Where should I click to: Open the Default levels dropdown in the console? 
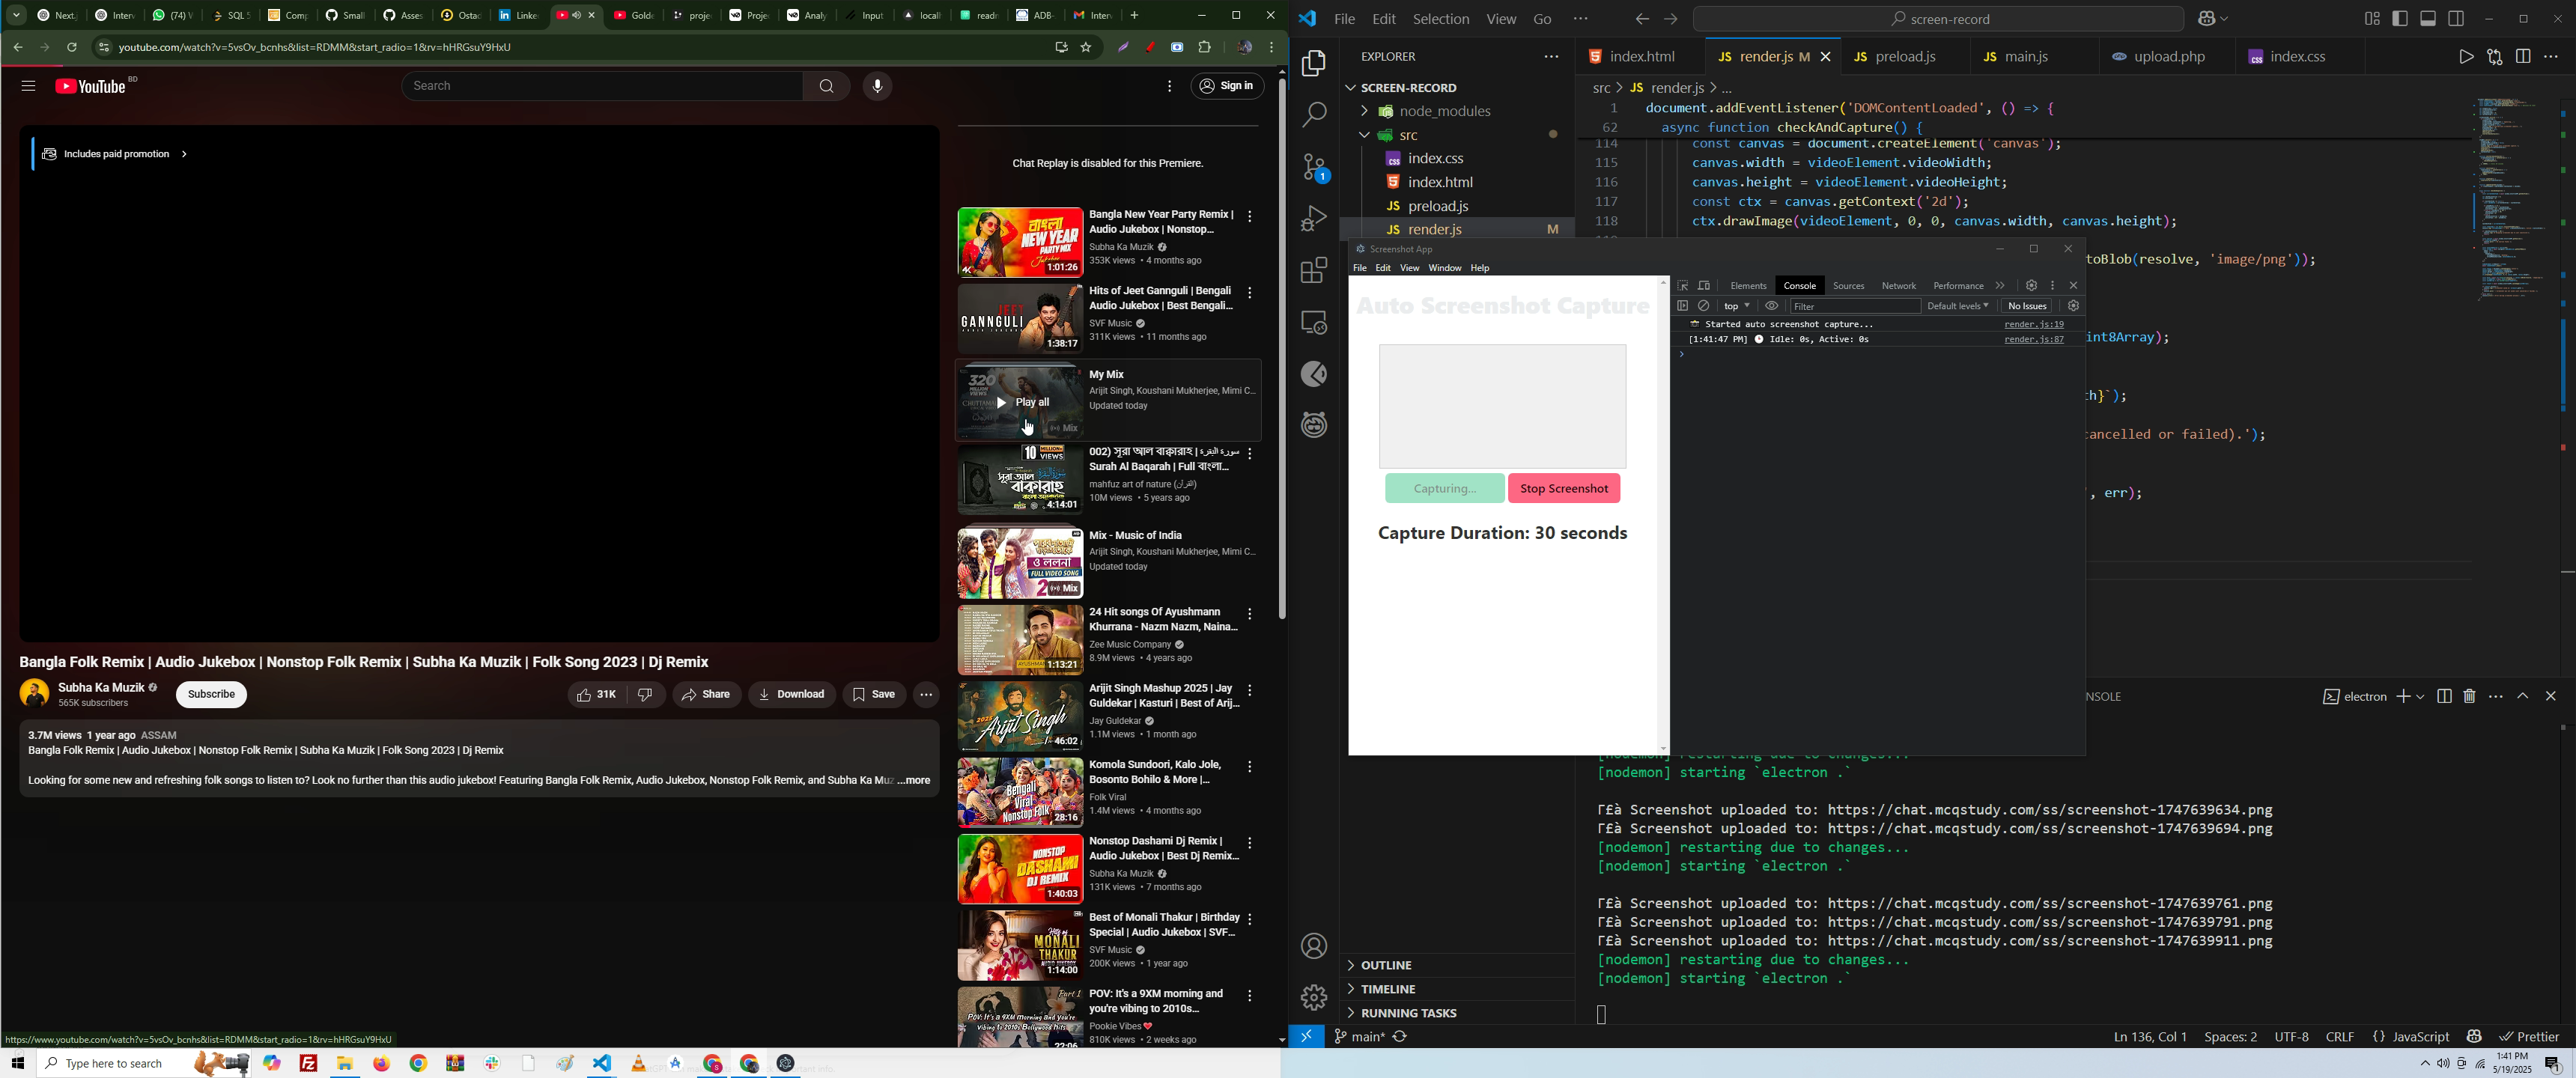point(1957,306)
